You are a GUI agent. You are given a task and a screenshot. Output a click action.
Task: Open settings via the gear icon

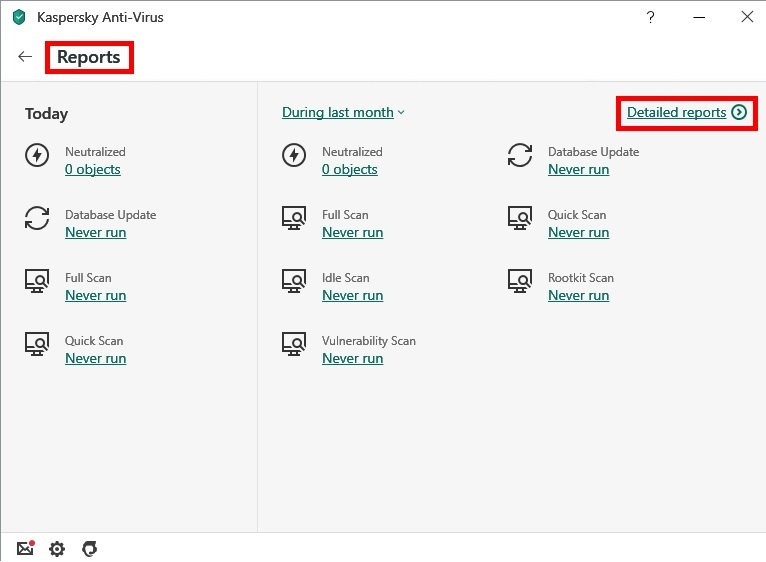(x=57, y=548)
